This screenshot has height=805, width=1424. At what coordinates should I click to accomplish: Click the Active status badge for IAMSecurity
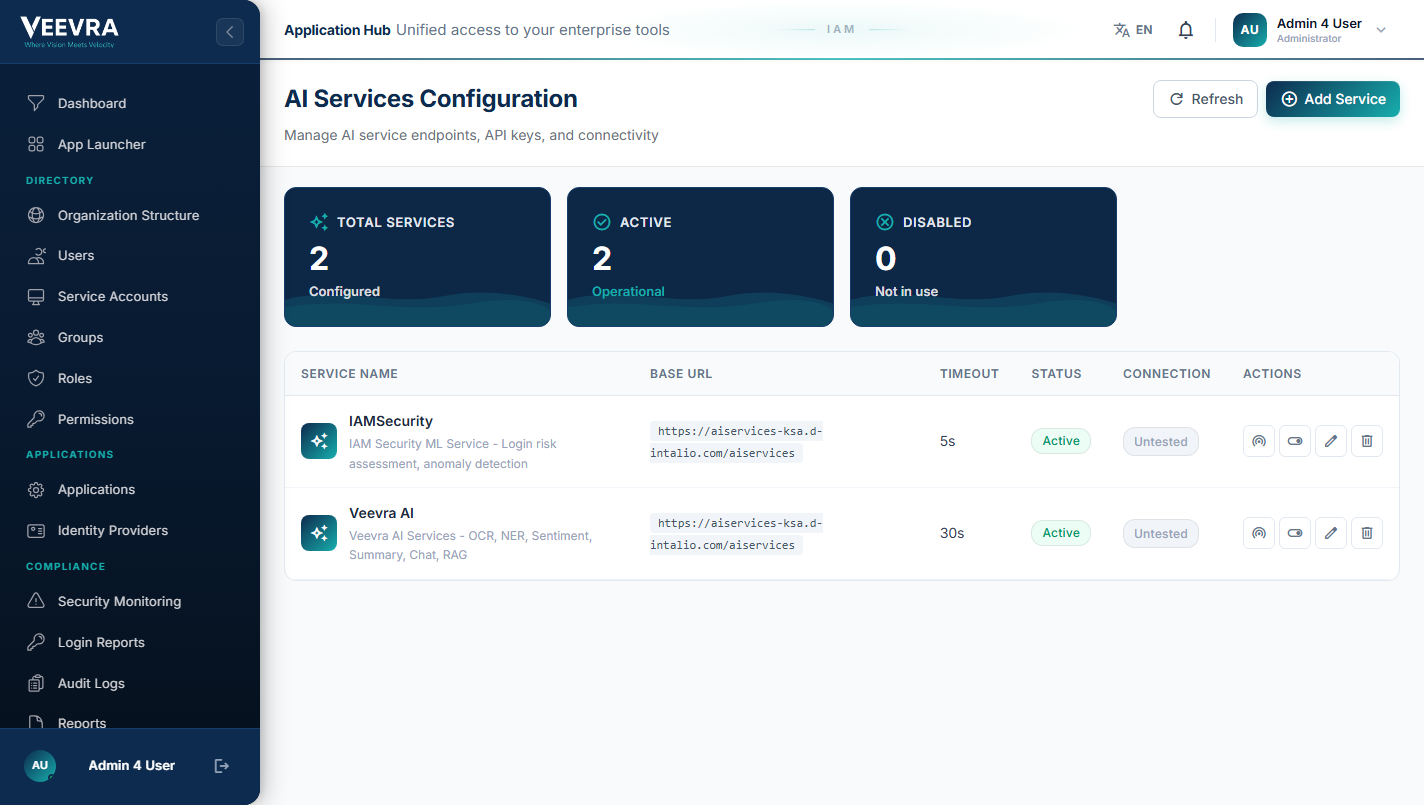tap(1061, 441)
